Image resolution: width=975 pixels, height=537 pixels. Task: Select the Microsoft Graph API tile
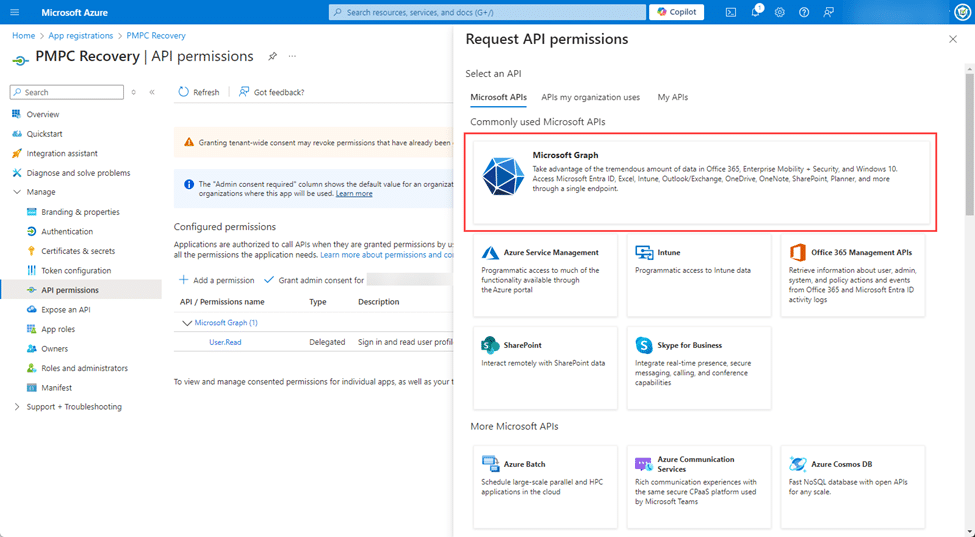coord(701,181)
